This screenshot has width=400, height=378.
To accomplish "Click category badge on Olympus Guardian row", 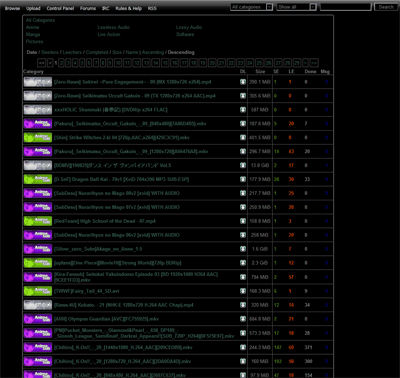I will 38,319.
